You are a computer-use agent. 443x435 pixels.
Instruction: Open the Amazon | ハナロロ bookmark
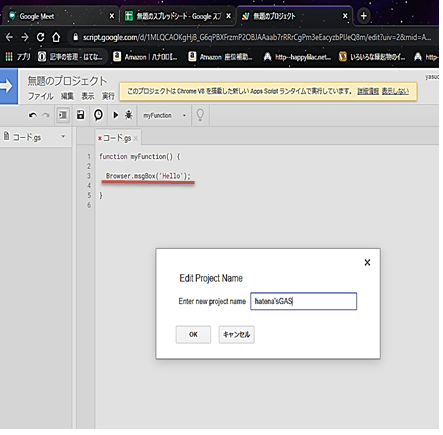point(145,57)
